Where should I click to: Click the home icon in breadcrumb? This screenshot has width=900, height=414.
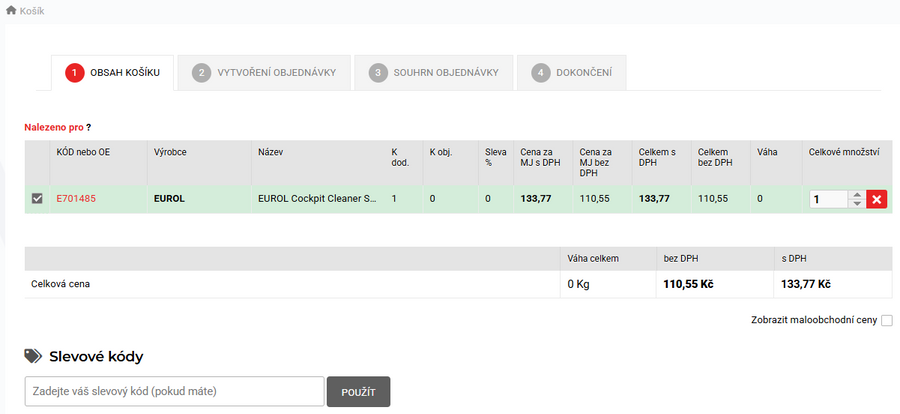11,11
